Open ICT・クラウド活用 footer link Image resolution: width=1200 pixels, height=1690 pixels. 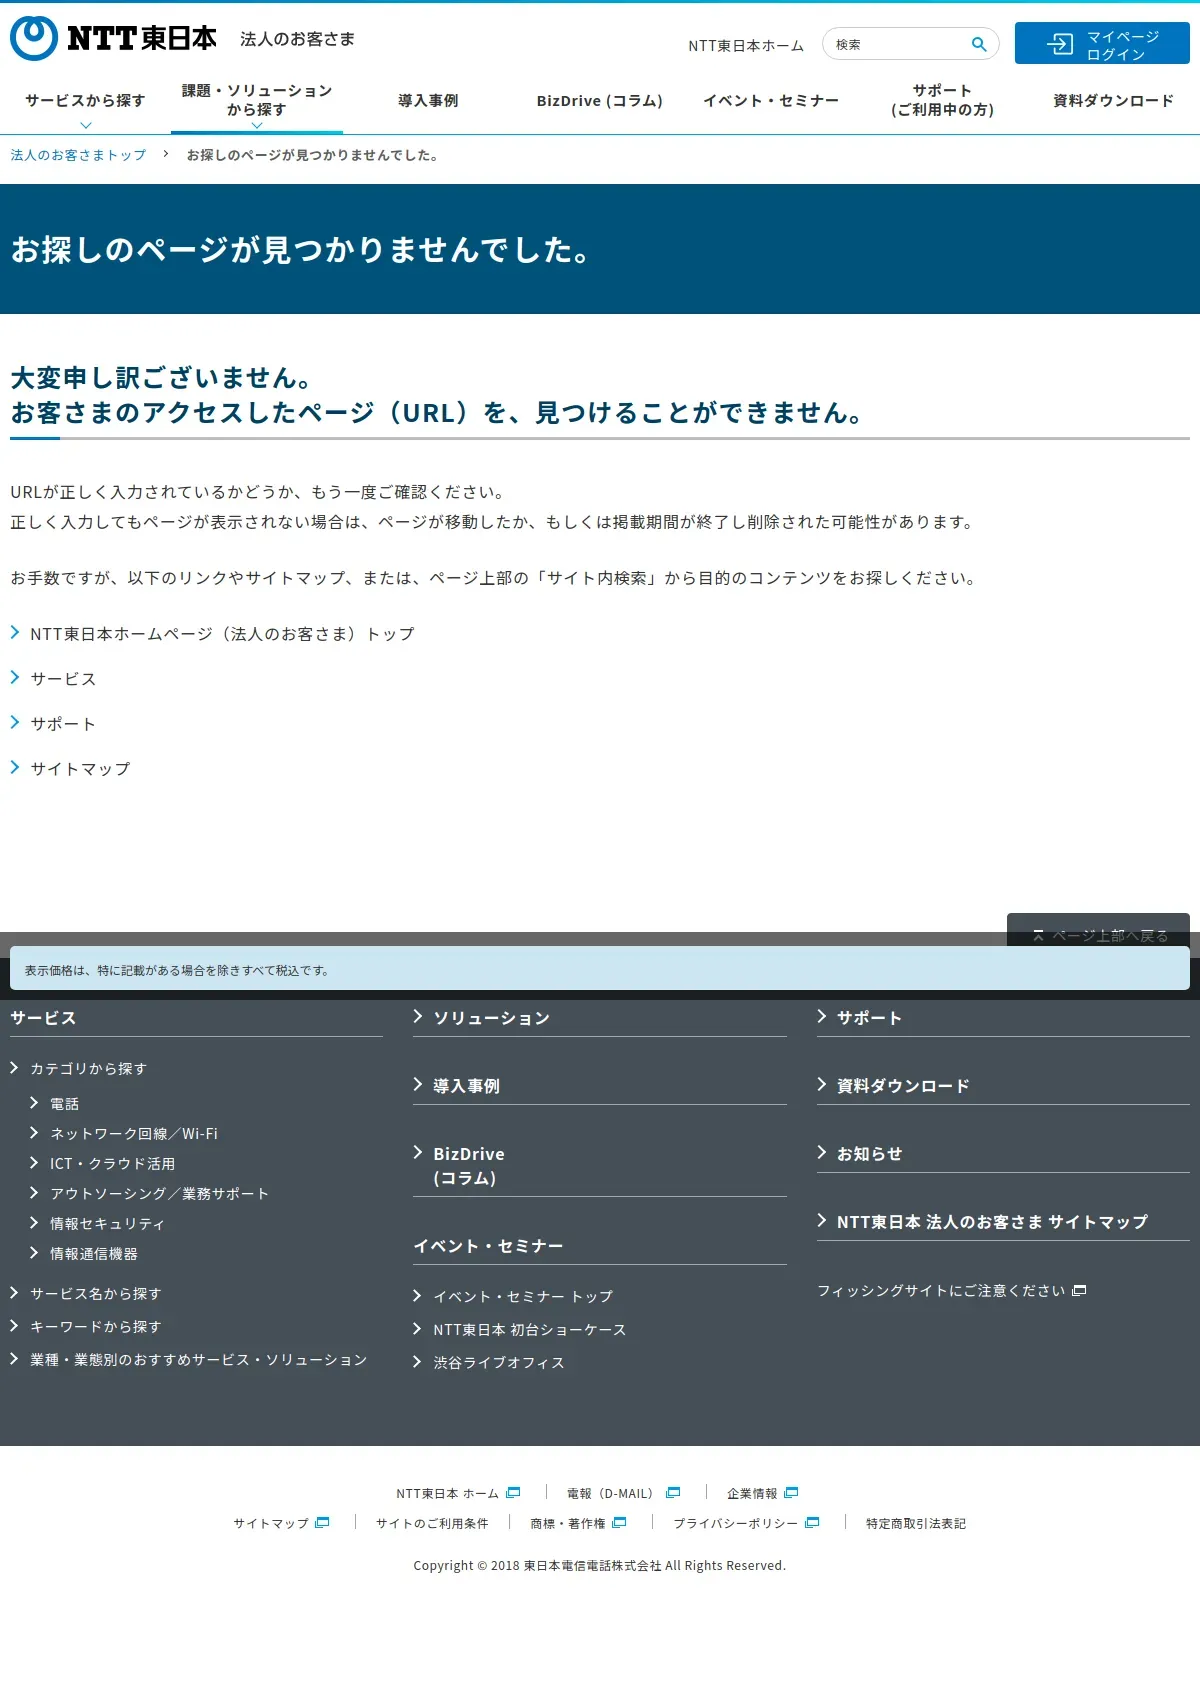coord(113,1164)
